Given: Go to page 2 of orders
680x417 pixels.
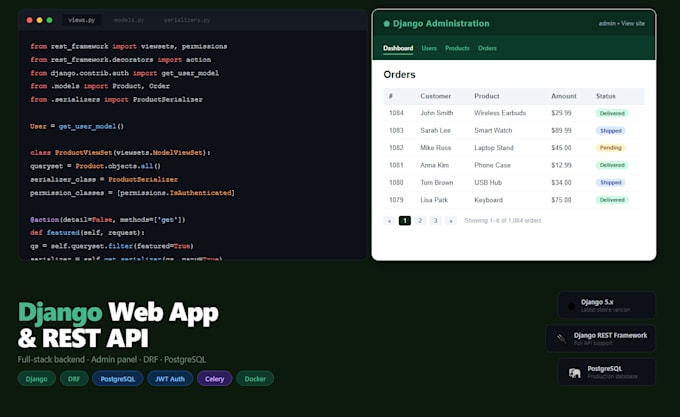Looking at the screenshot, I should click(x=420, y=221).
